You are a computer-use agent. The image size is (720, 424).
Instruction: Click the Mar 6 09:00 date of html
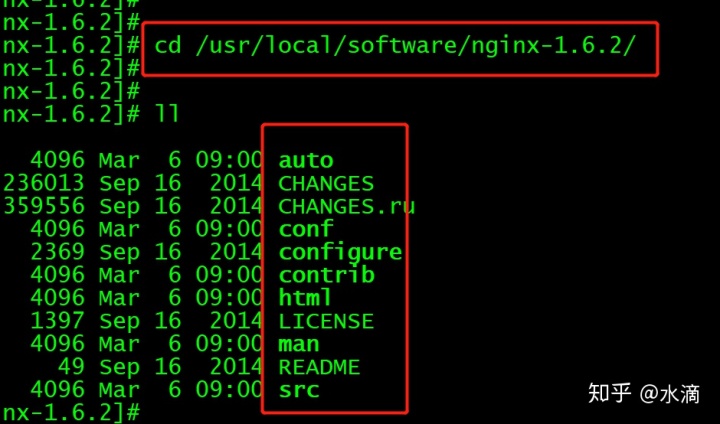point(181,298)
